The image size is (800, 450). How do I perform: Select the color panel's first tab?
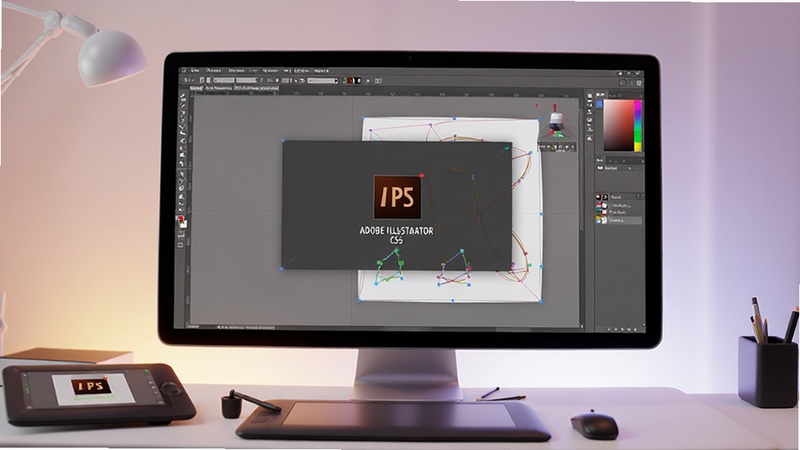[x=601, y=94]
